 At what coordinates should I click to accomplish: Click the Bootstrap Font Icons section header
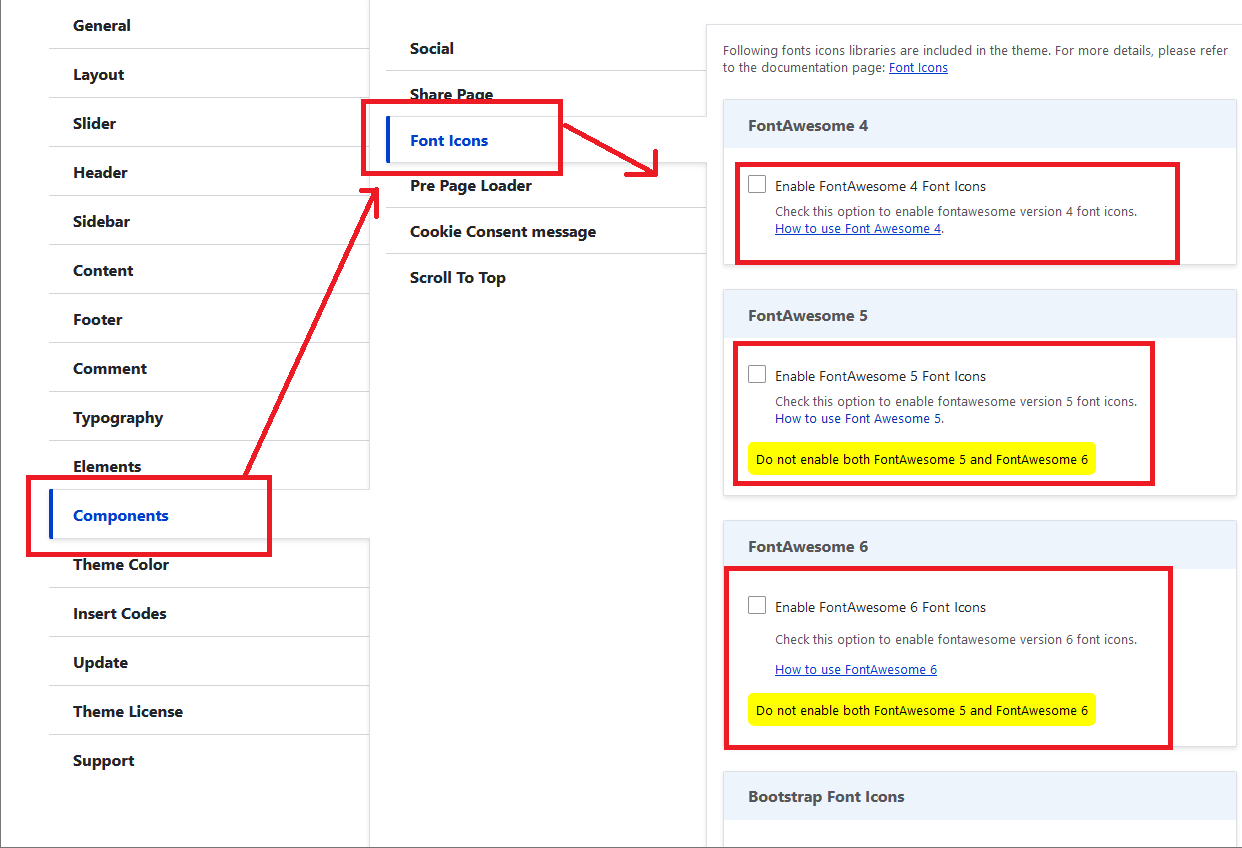click(x=826, y=797)
